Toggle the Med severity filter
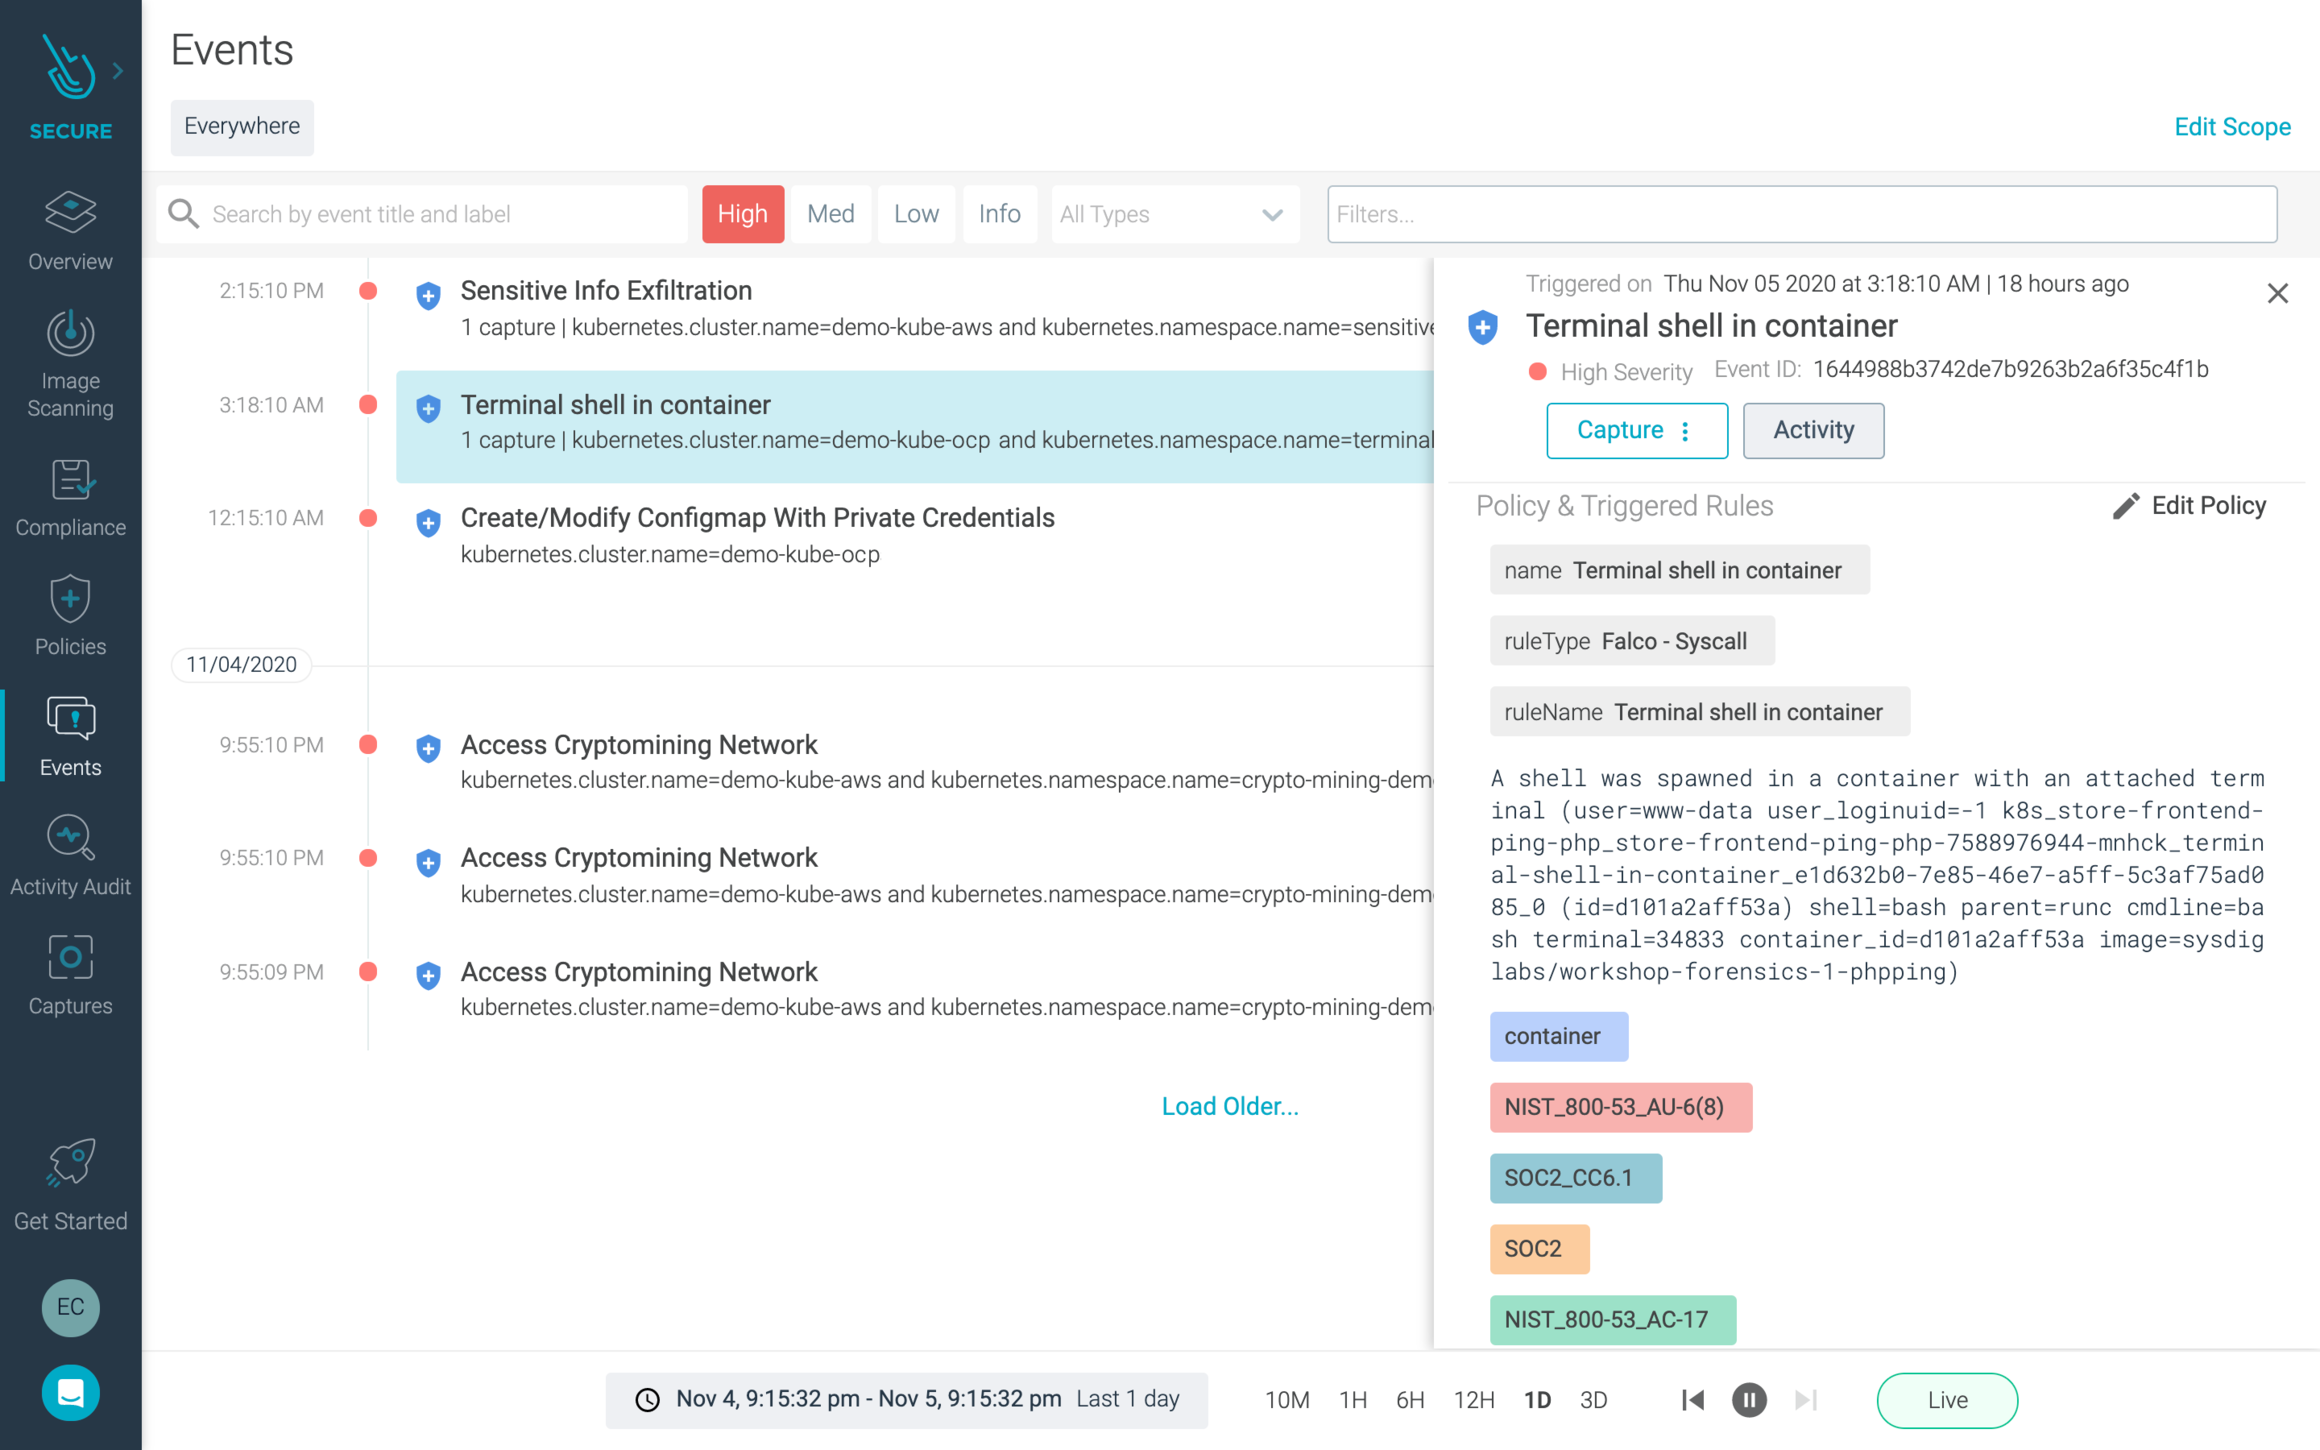The image size is (2320, 1450). tap(830, 214)
